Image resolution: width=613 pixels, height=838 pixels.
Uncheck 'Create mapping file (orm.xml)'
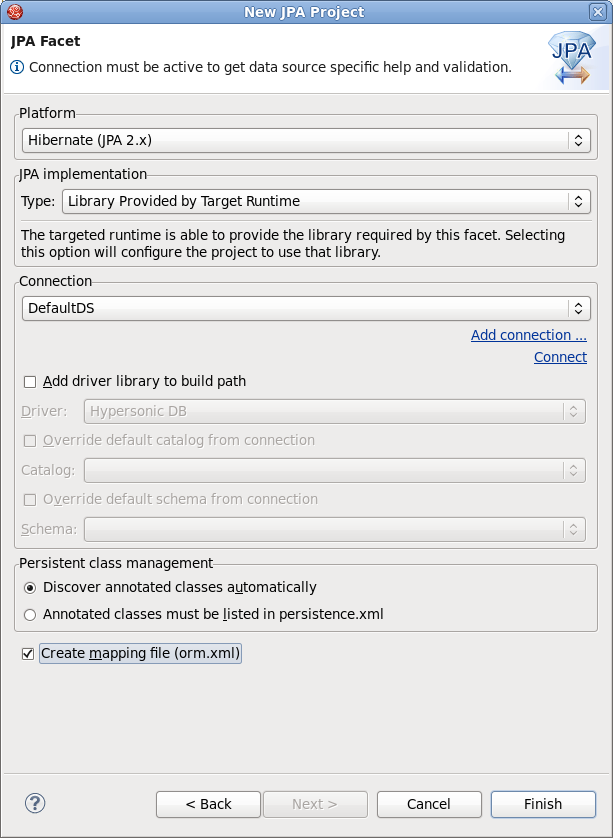[x=28, y=653]
